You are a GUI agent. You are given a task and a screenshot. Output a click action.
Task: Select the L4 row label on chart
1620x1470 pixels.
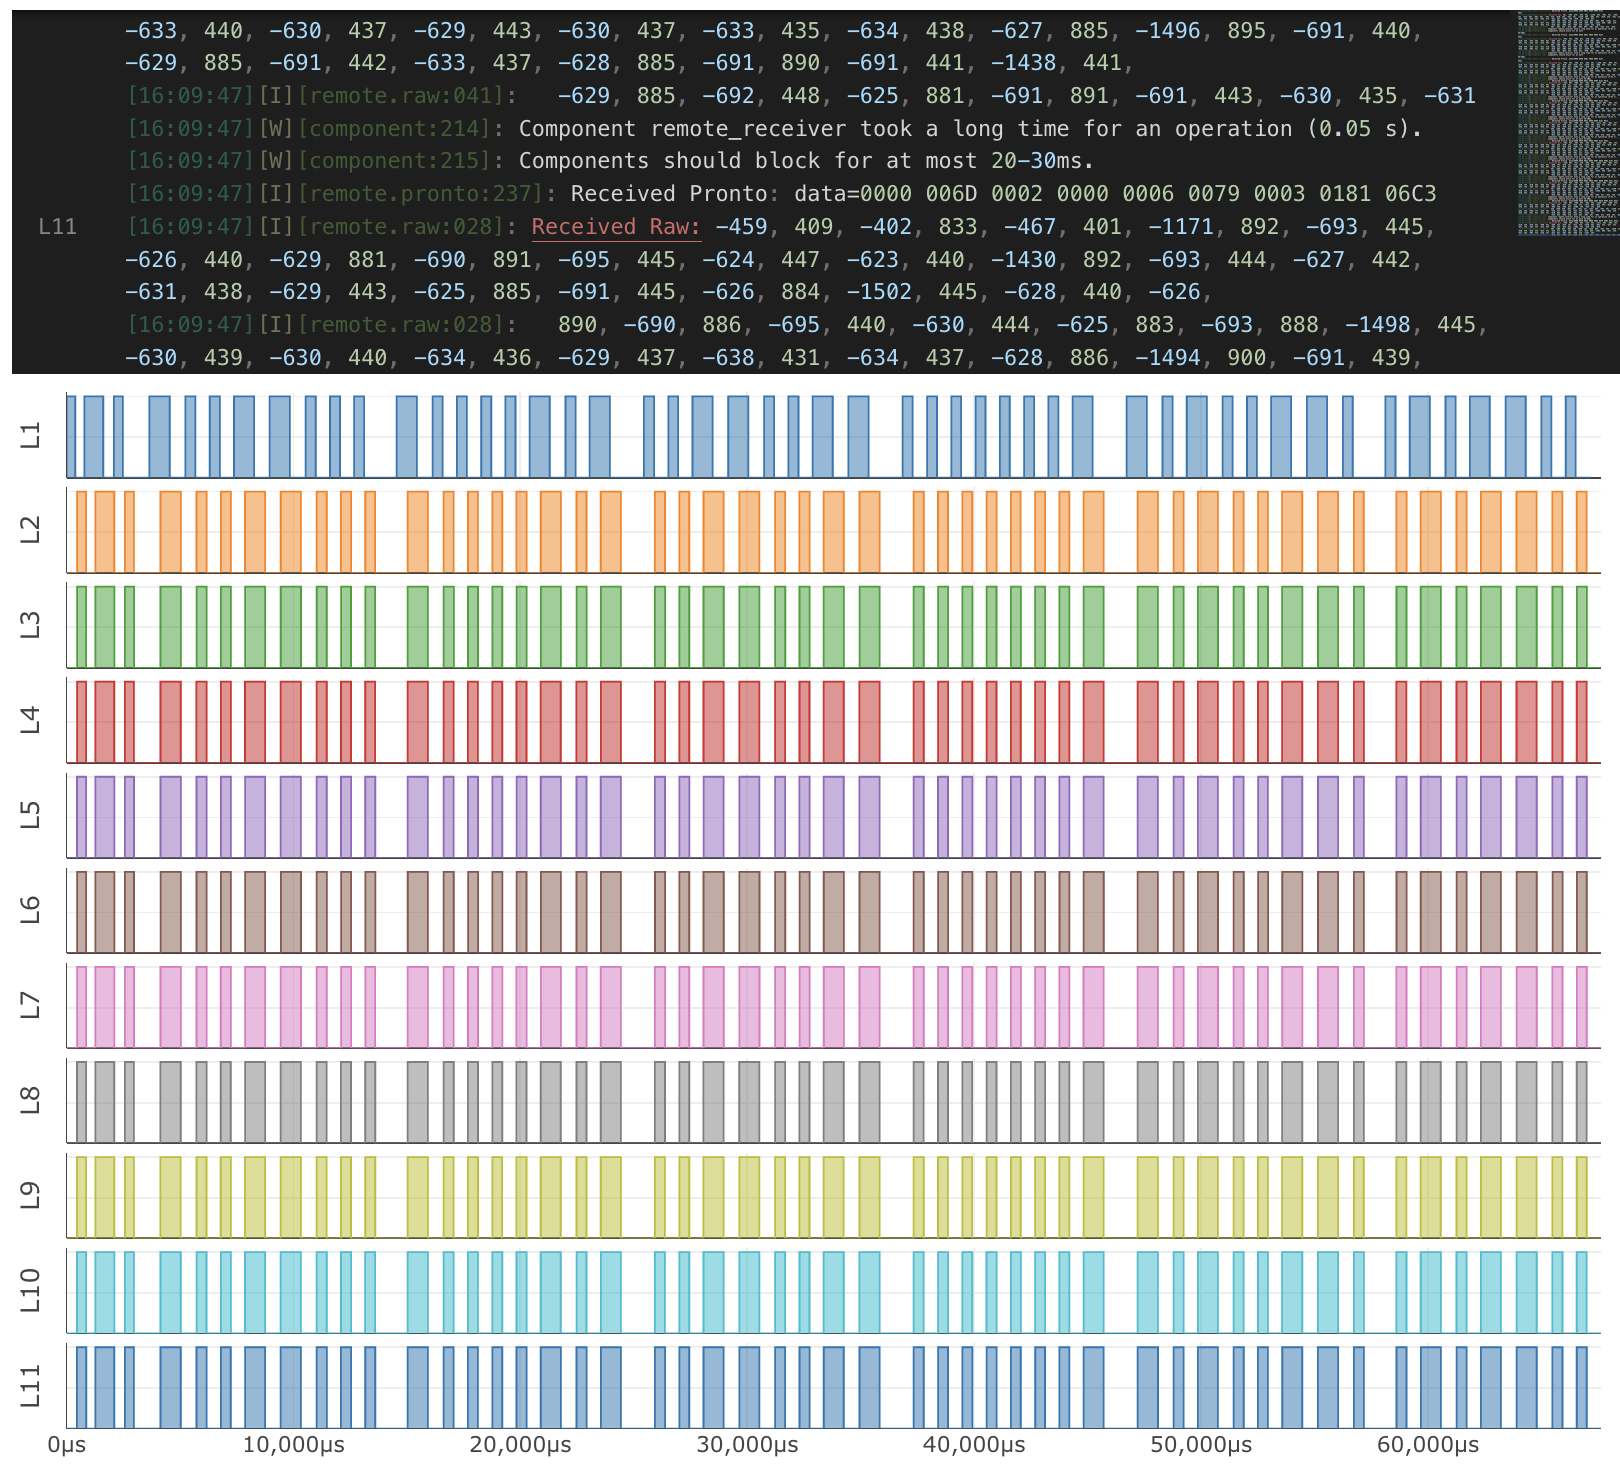tap(32, 720)
